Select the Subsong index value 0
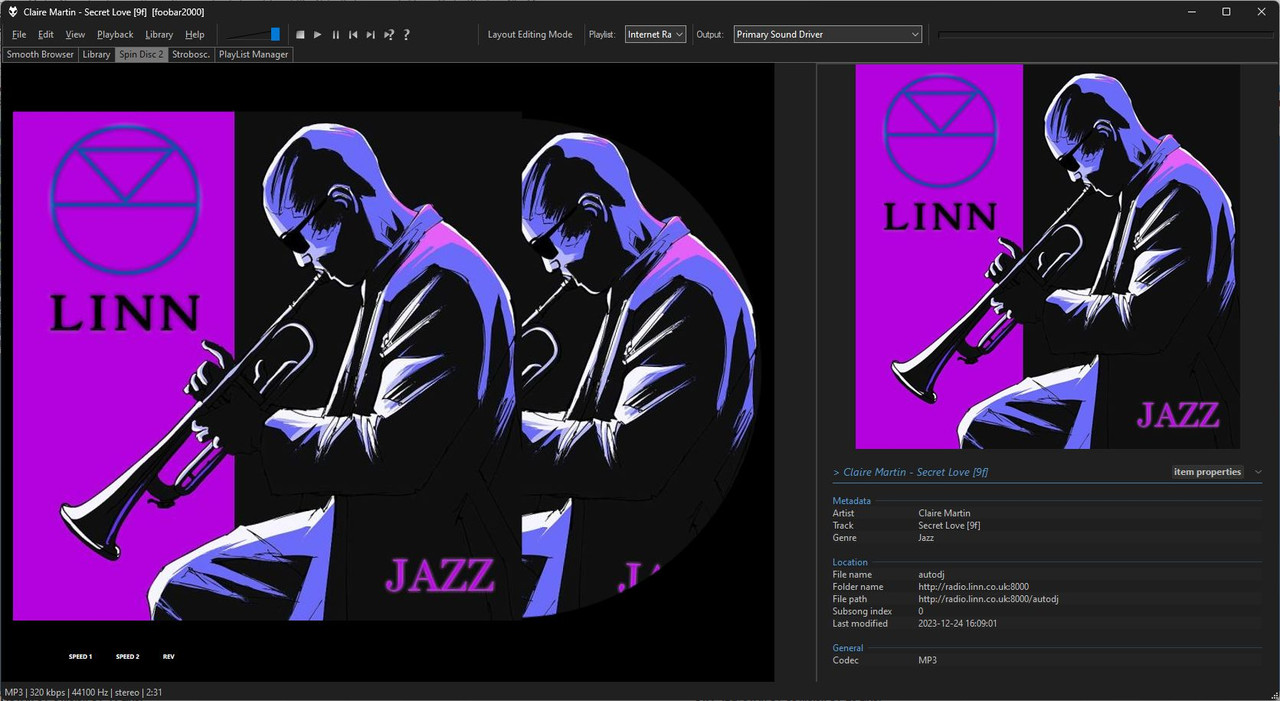Viewport: 1280px width, 701px height. (921, 611)
